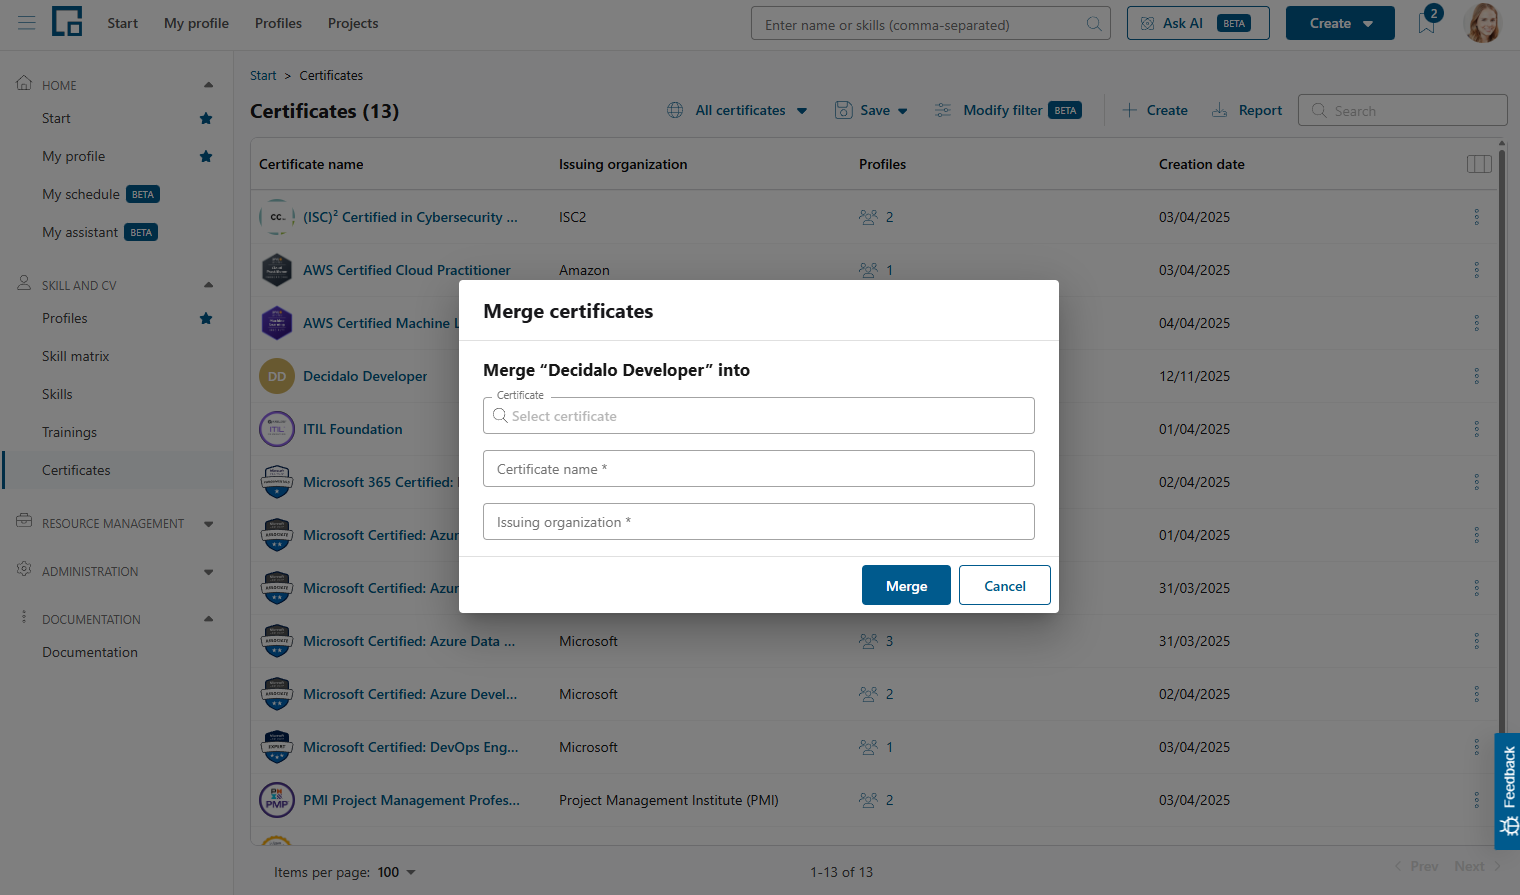Viewport: 1520px width, 895px height.
Task: Expand the RESOURCE MANAGEMENT section
Action: point(208,524)
